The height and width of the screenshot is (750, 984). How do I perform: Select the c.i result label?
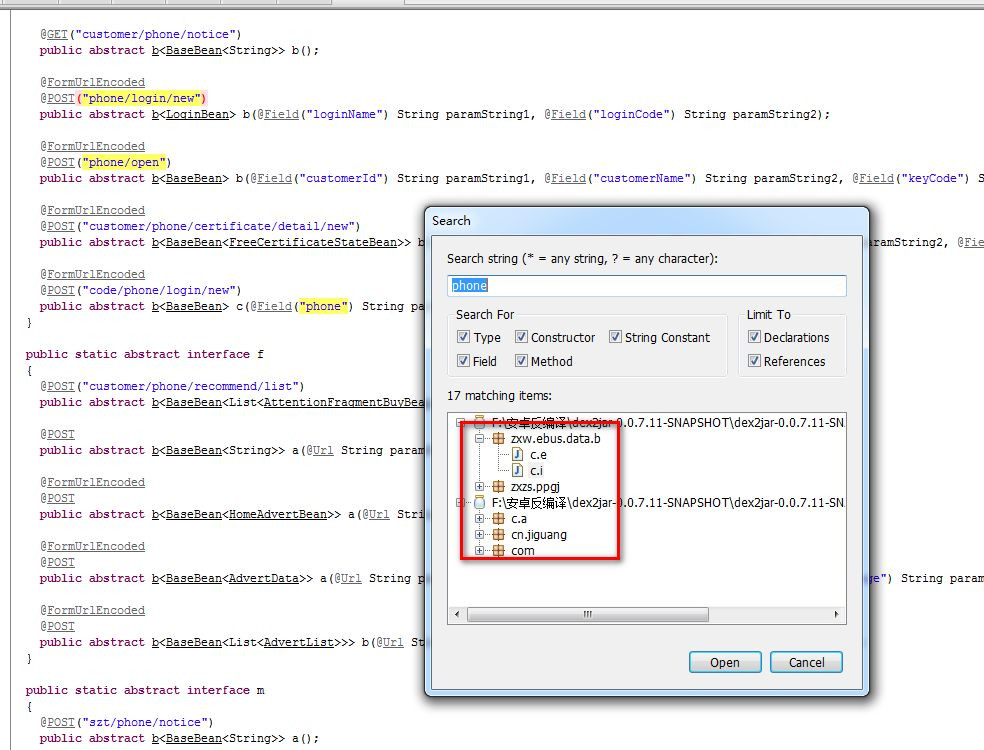click(x=537, y=471)
